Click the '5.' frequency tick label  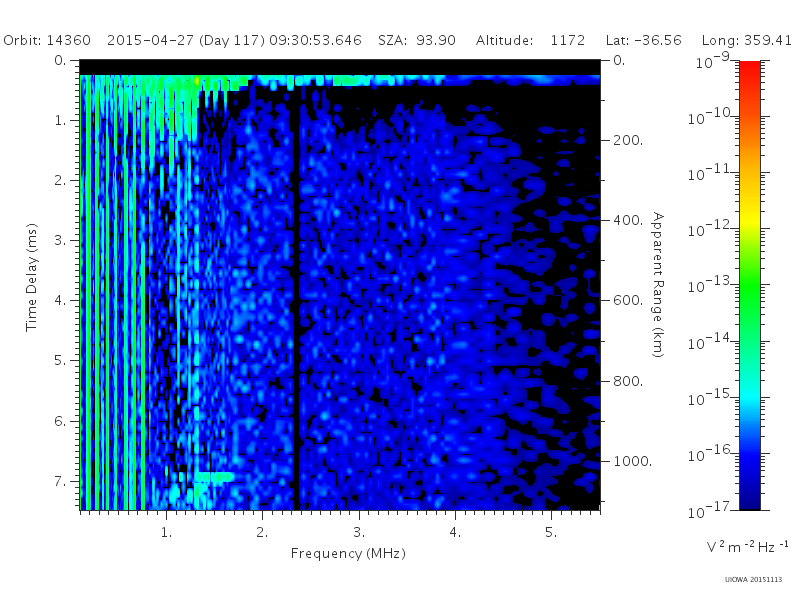coord(551,532)
